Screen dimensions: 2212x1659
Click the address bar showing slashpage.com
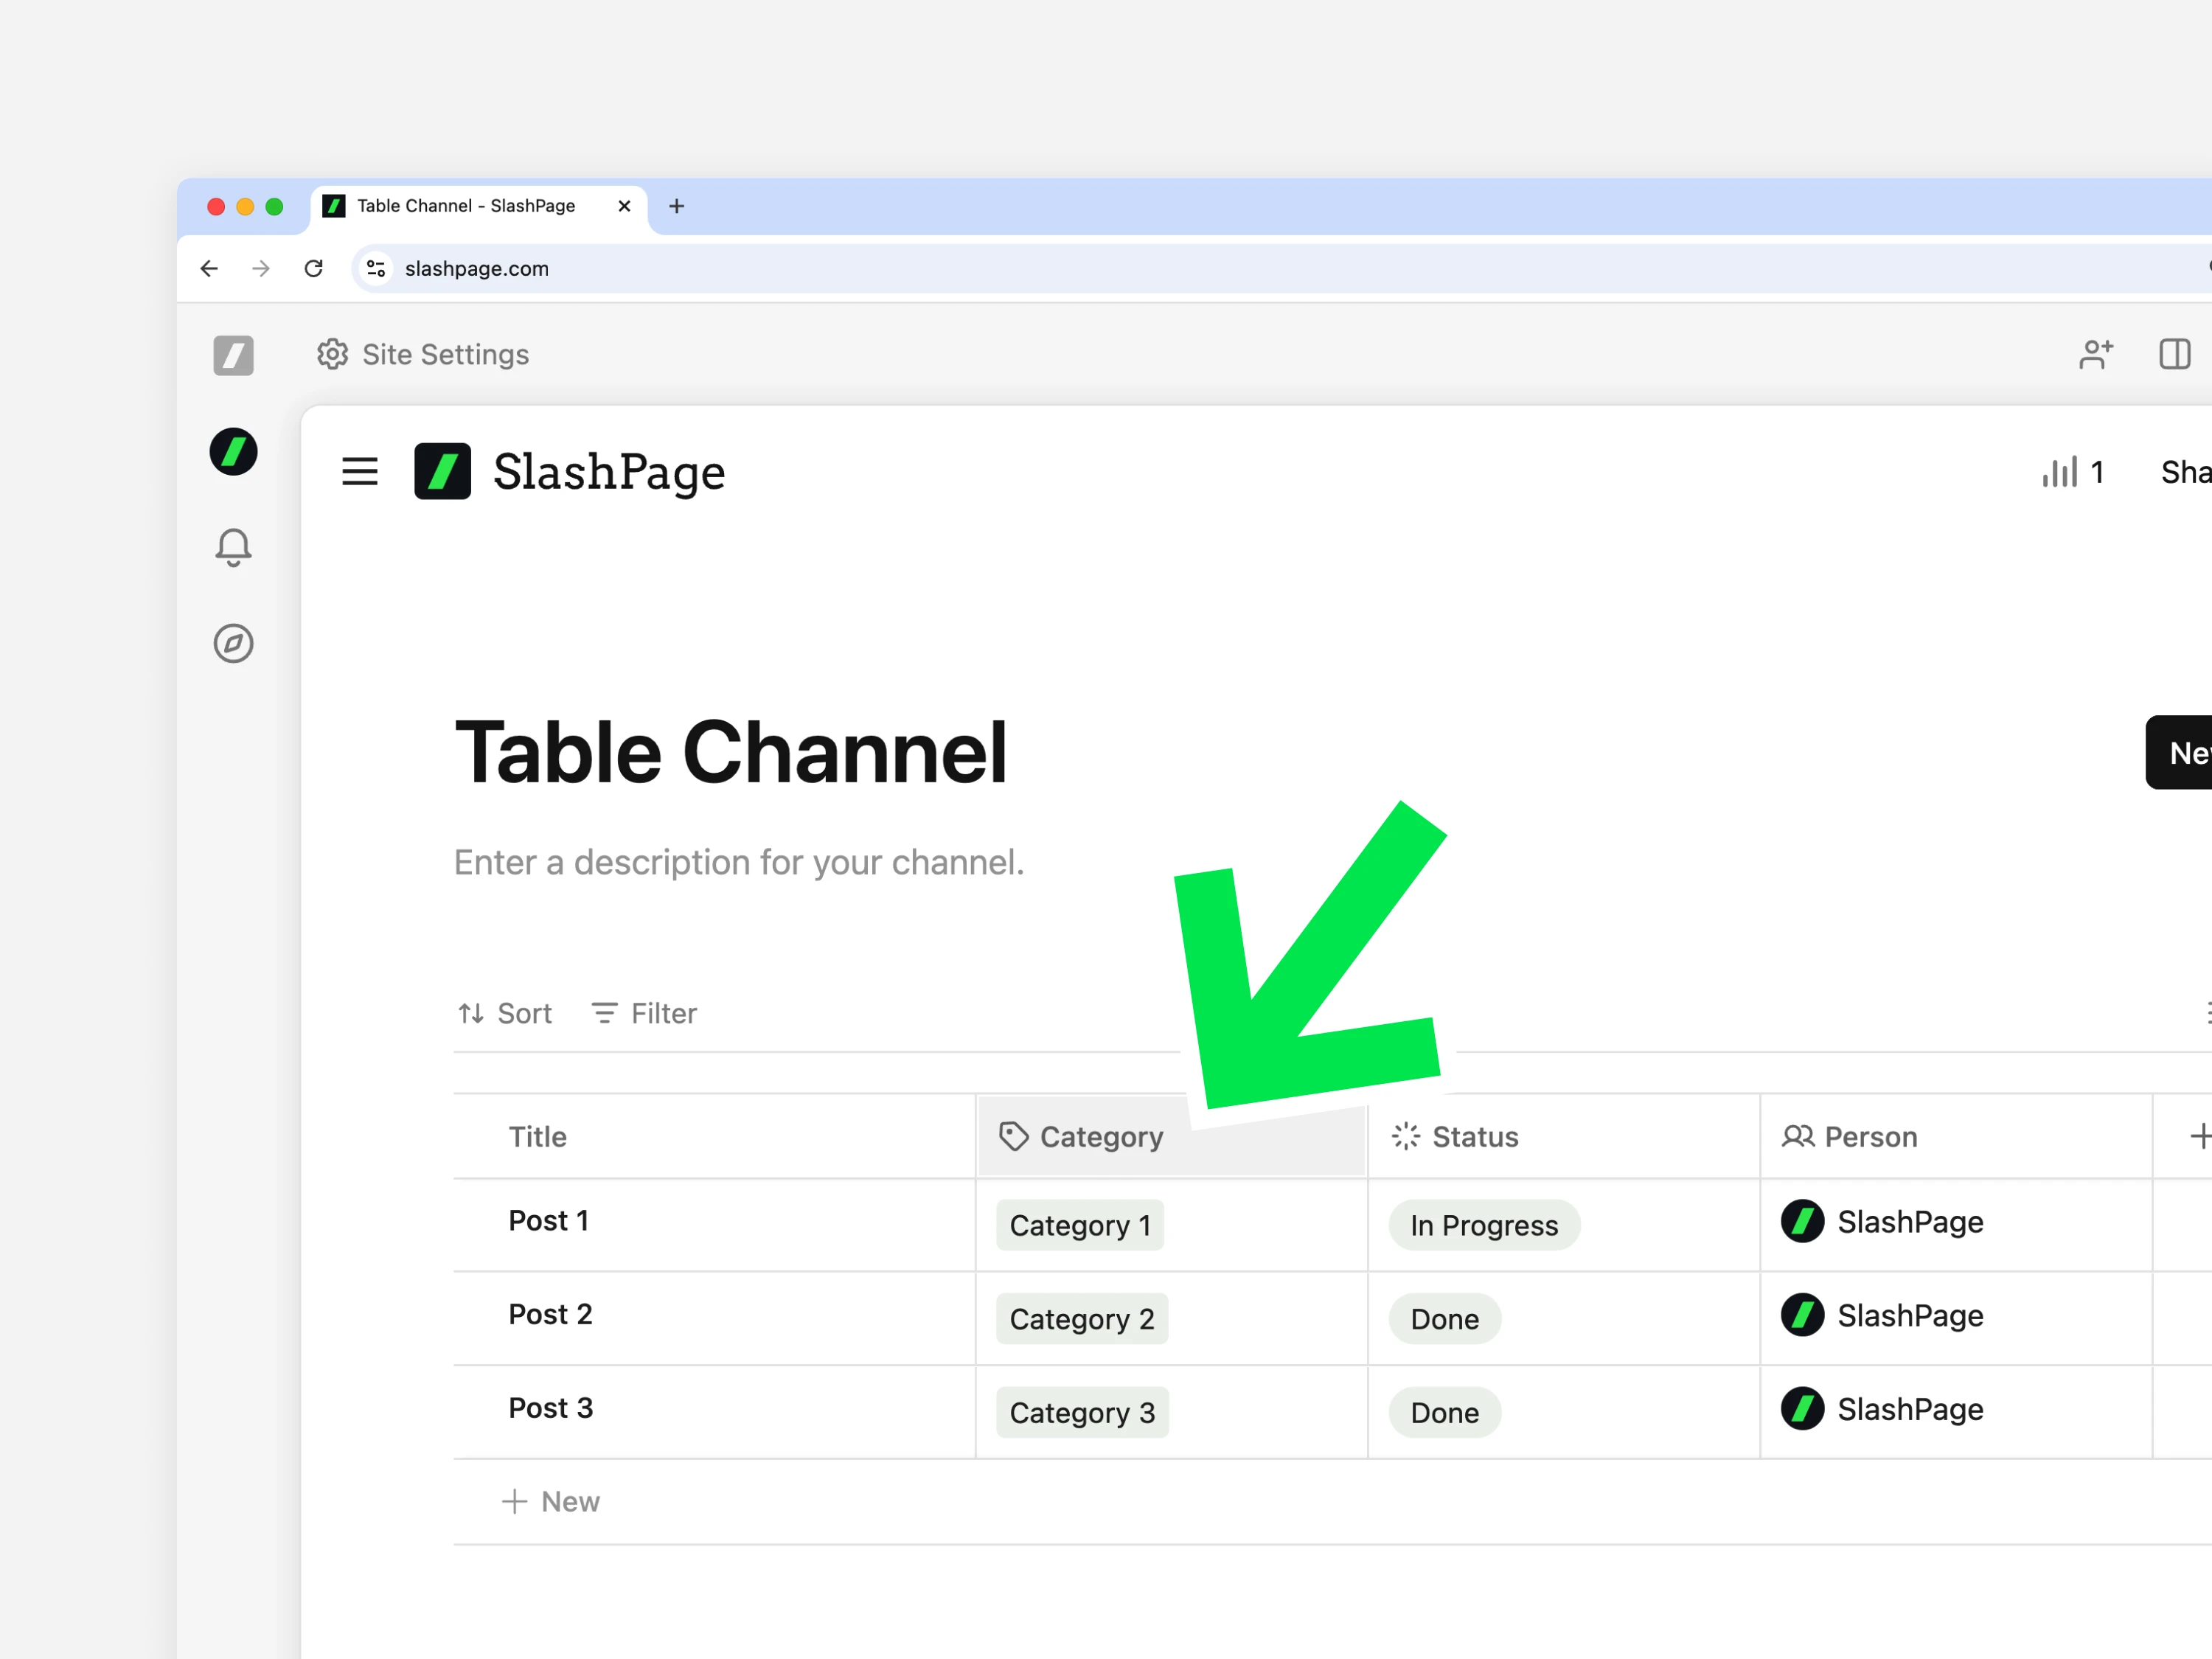tap(1280, 268)
